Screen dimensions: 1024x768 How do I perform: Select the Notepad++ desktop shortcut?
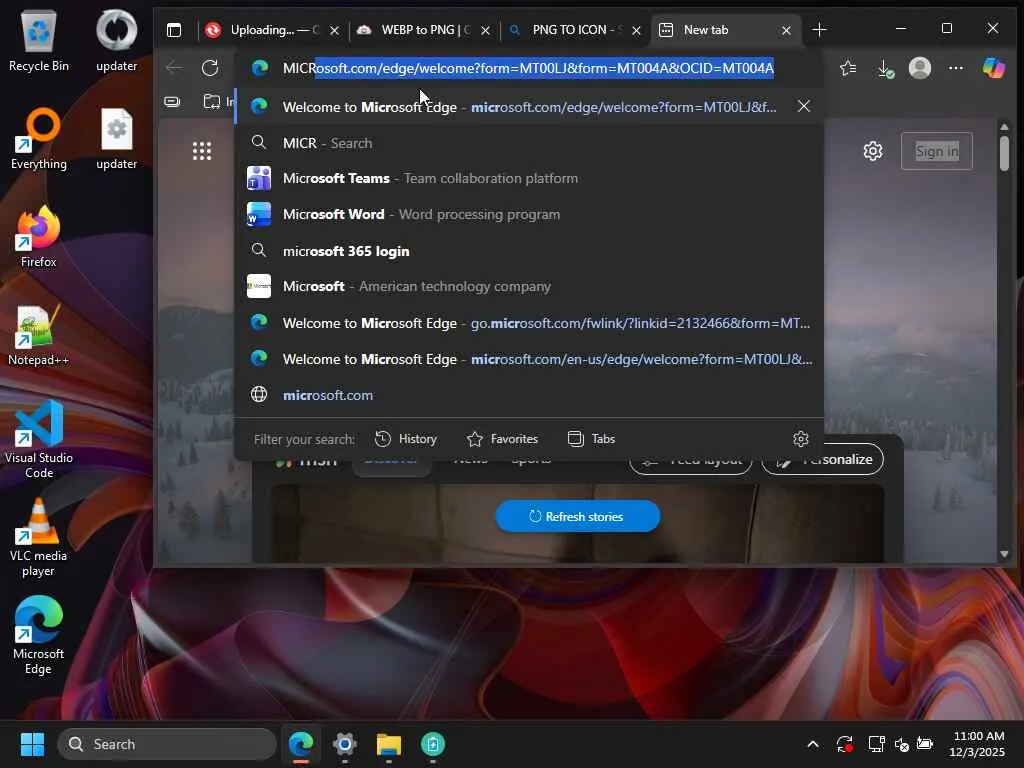point(39,336)
